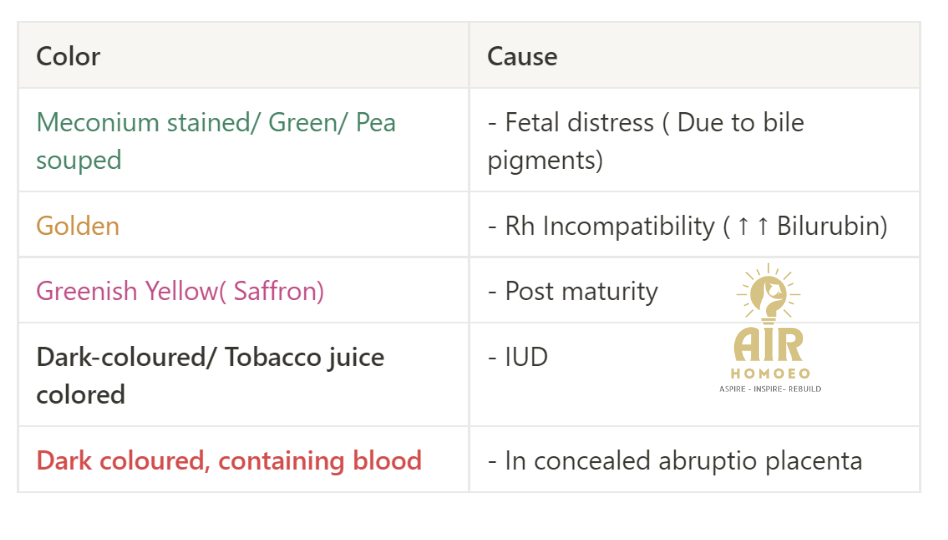Click the Meconium stained/ Green/ Pea souped cell
Screen dimensions: 948x540
[244, 140]
